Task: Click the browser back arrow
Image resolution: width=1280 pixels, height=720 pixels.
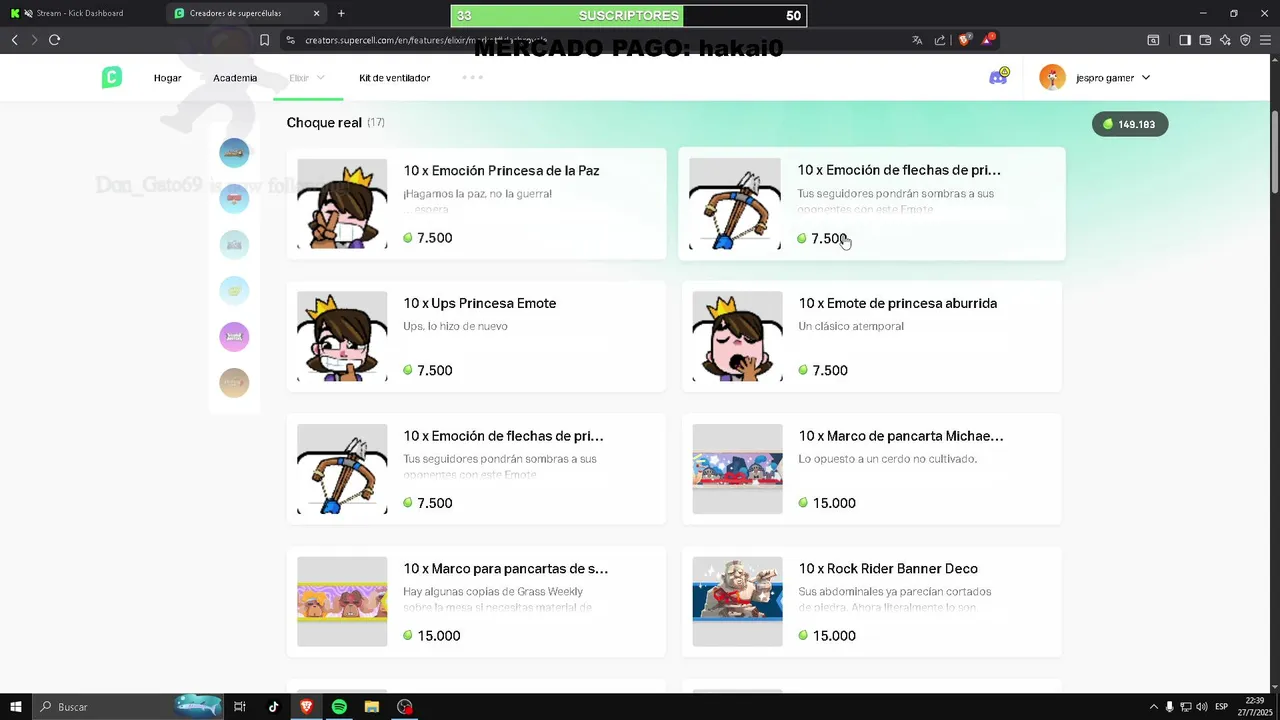Action: point(14,40)
